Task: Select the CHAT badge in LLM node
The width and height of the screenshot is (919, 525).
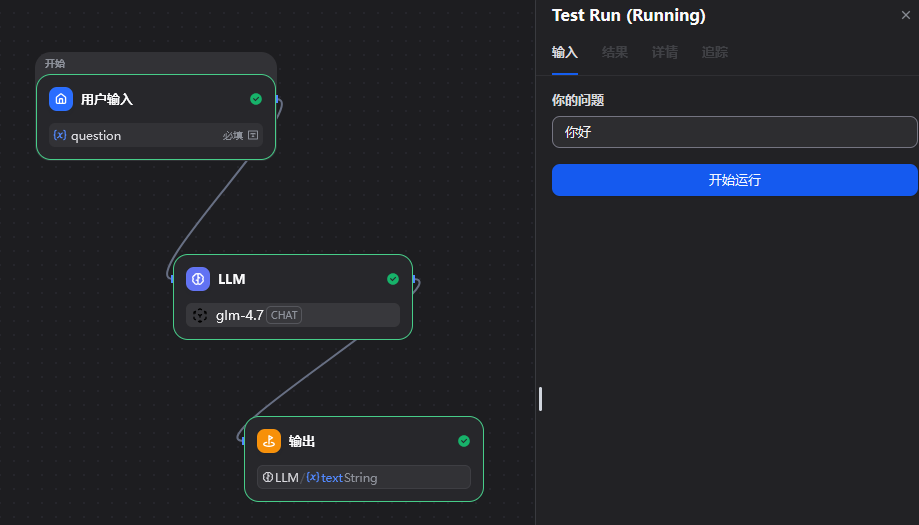Action: pyautogui.click(x=284, y=315)
